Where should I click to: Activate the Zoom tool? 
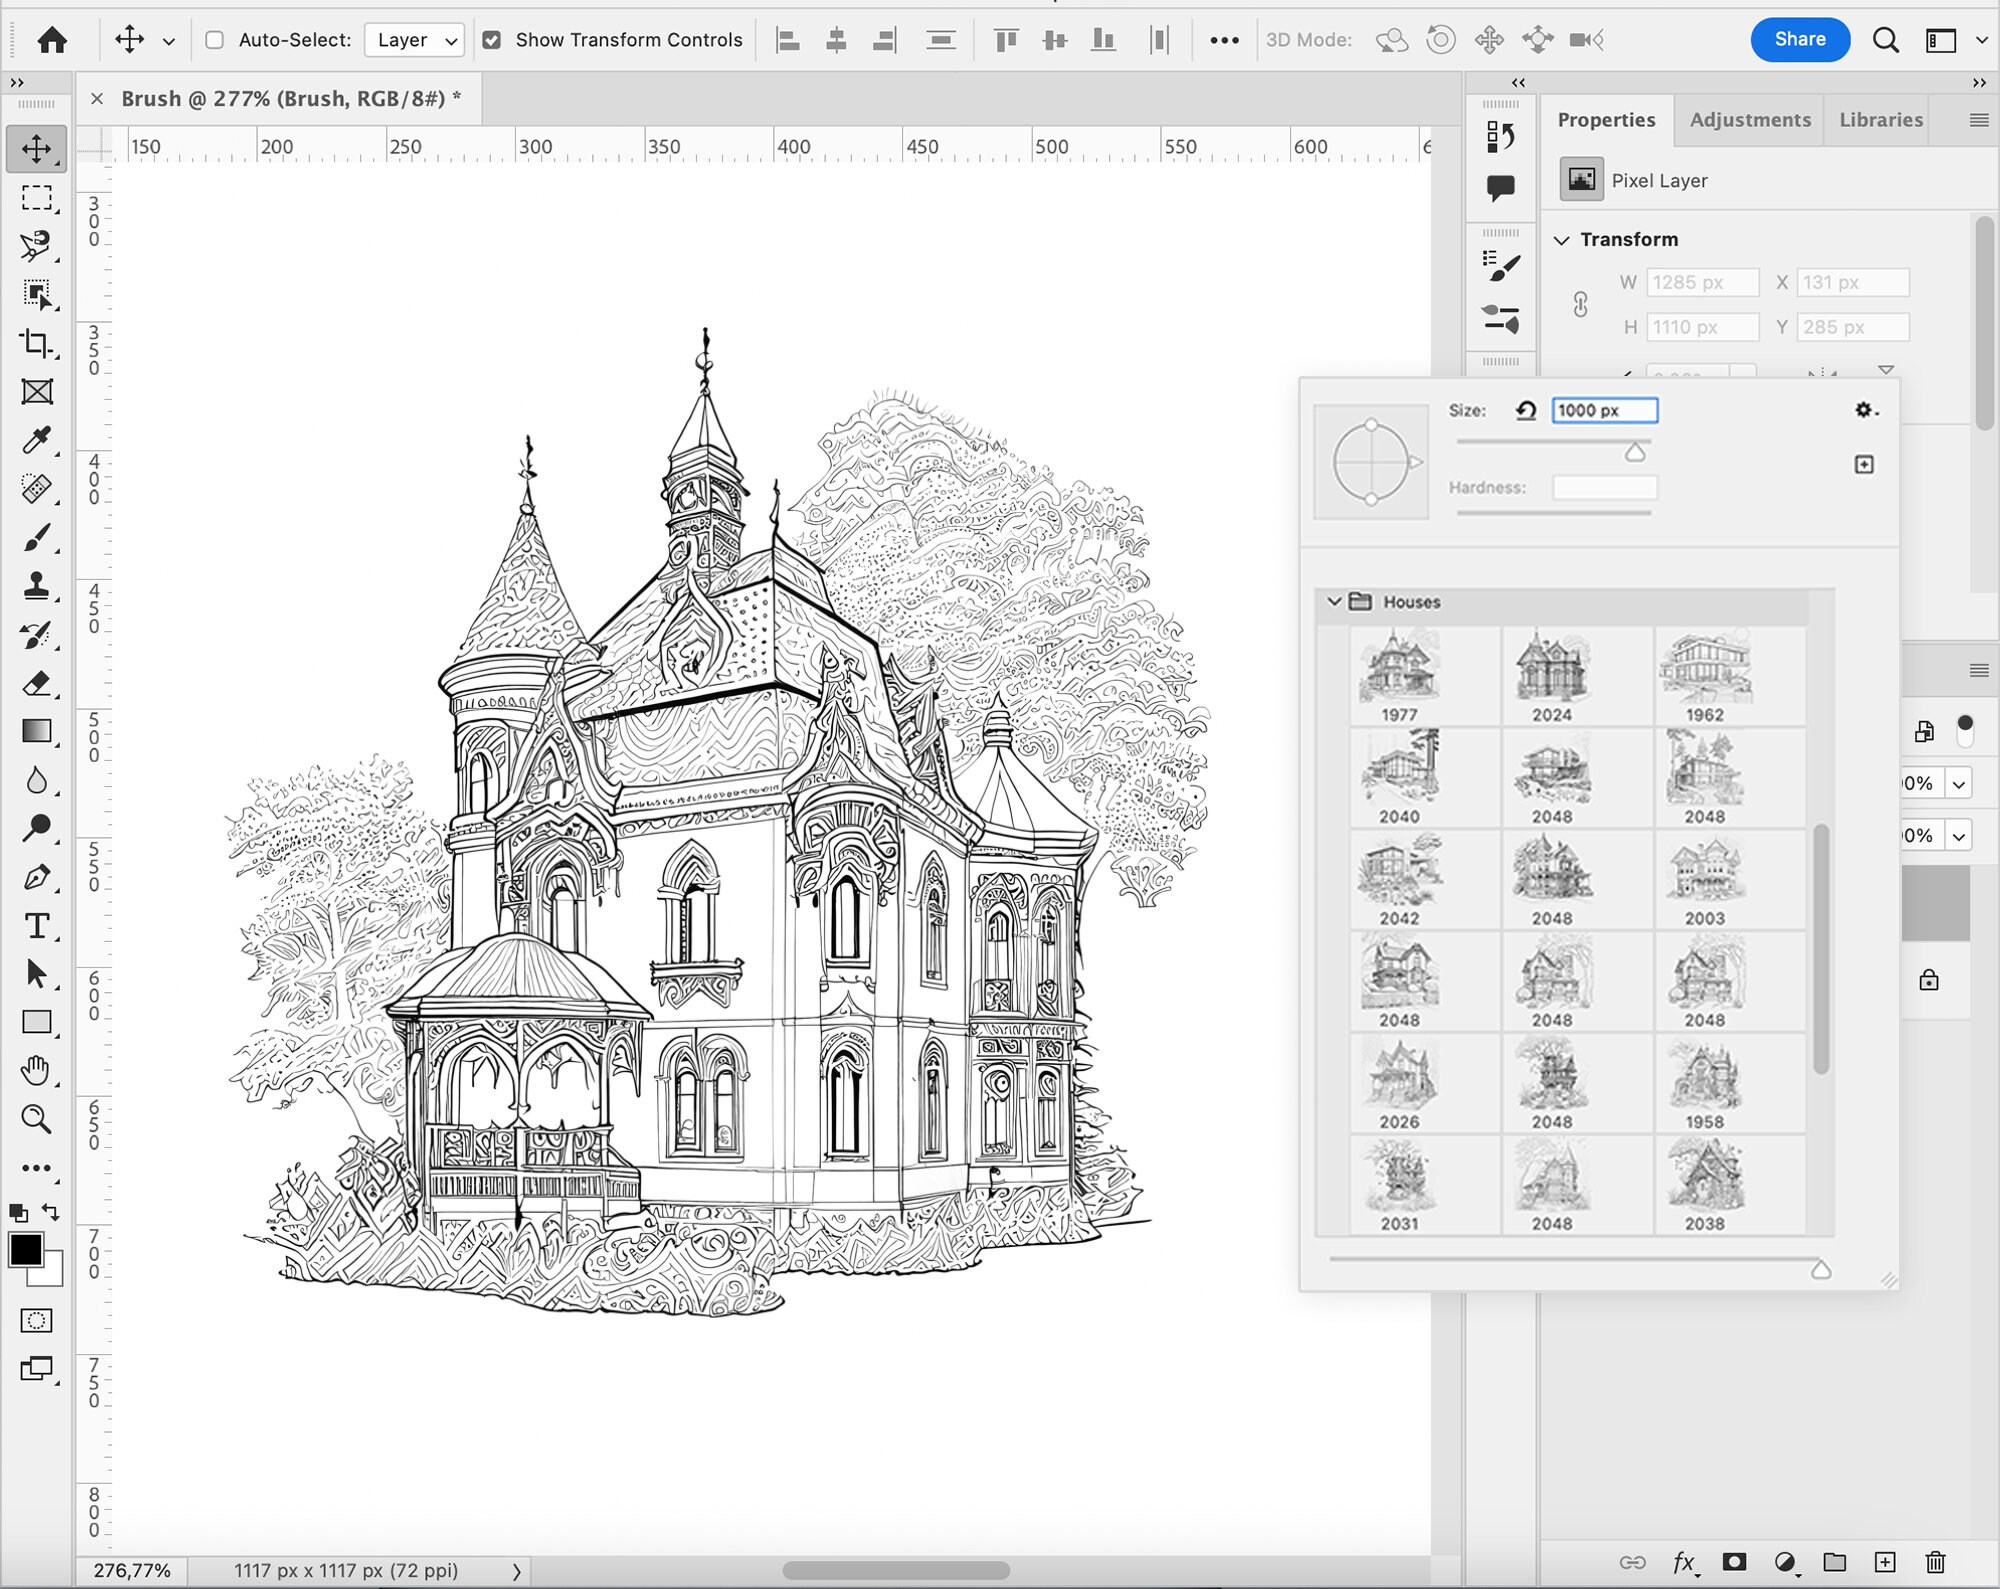38,1119
